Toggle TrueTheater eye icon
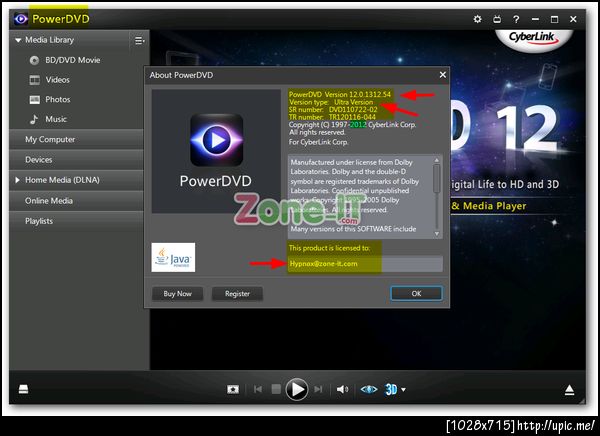 pos(369,389)
